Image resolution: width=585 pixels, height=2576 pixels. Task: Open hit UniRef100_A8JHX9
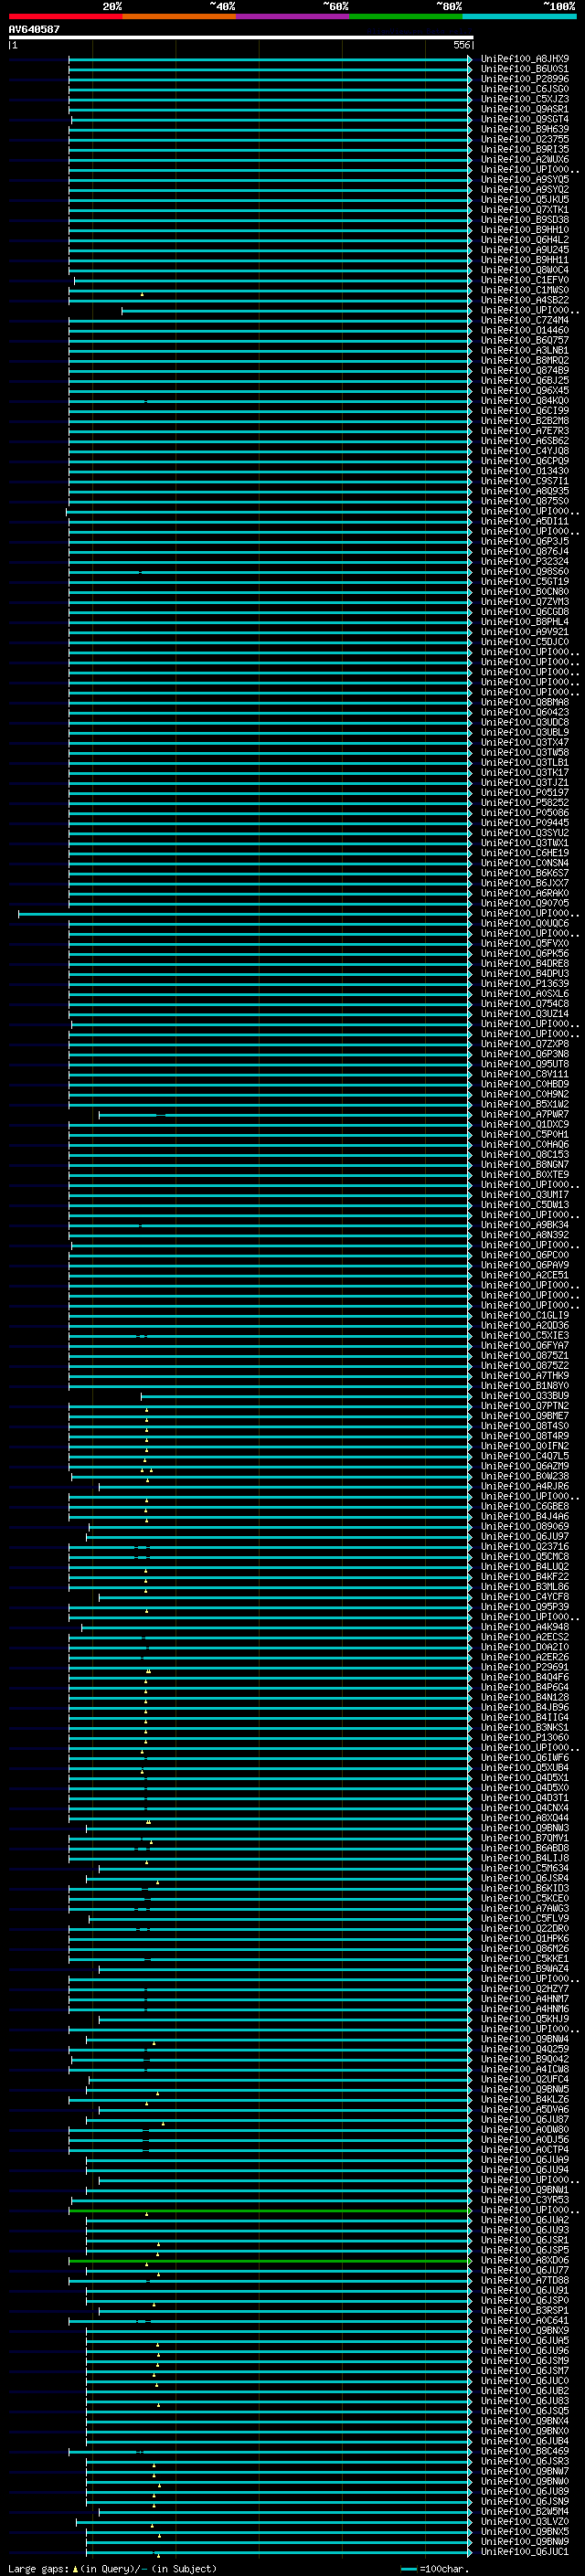(525, 59)
